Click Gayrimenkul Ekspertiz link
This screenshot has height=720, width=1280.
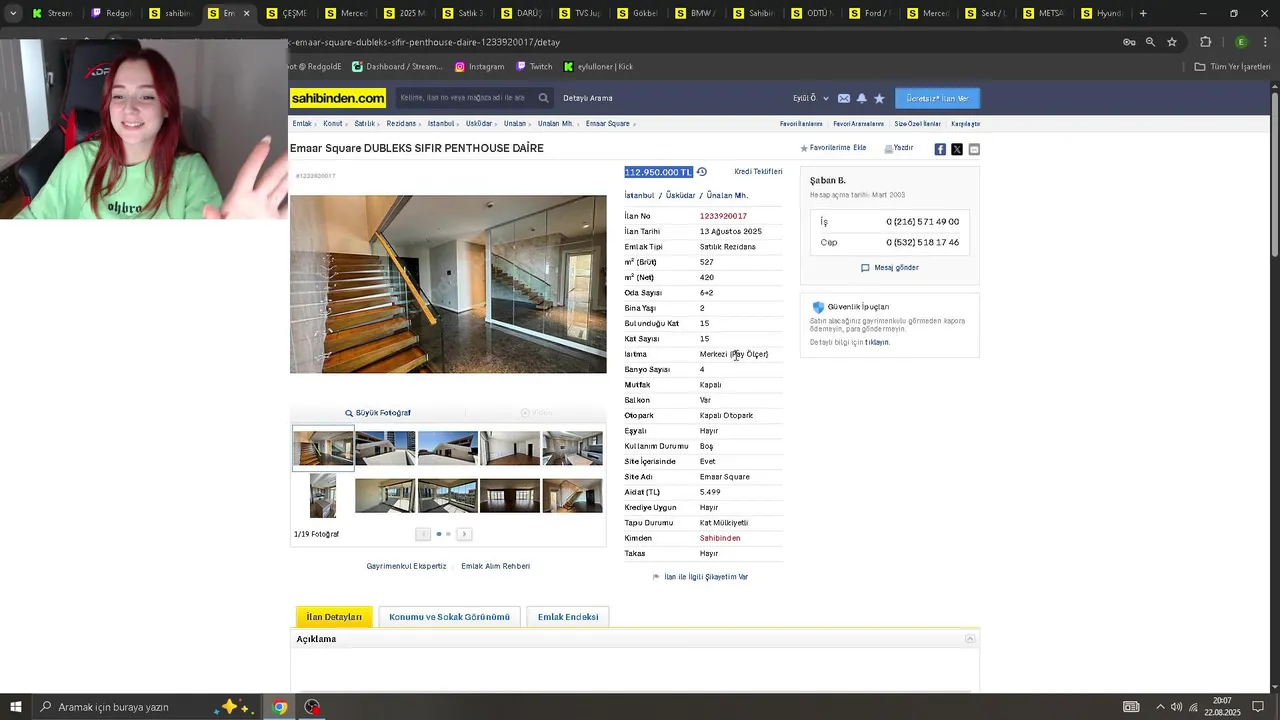point(406,566)
